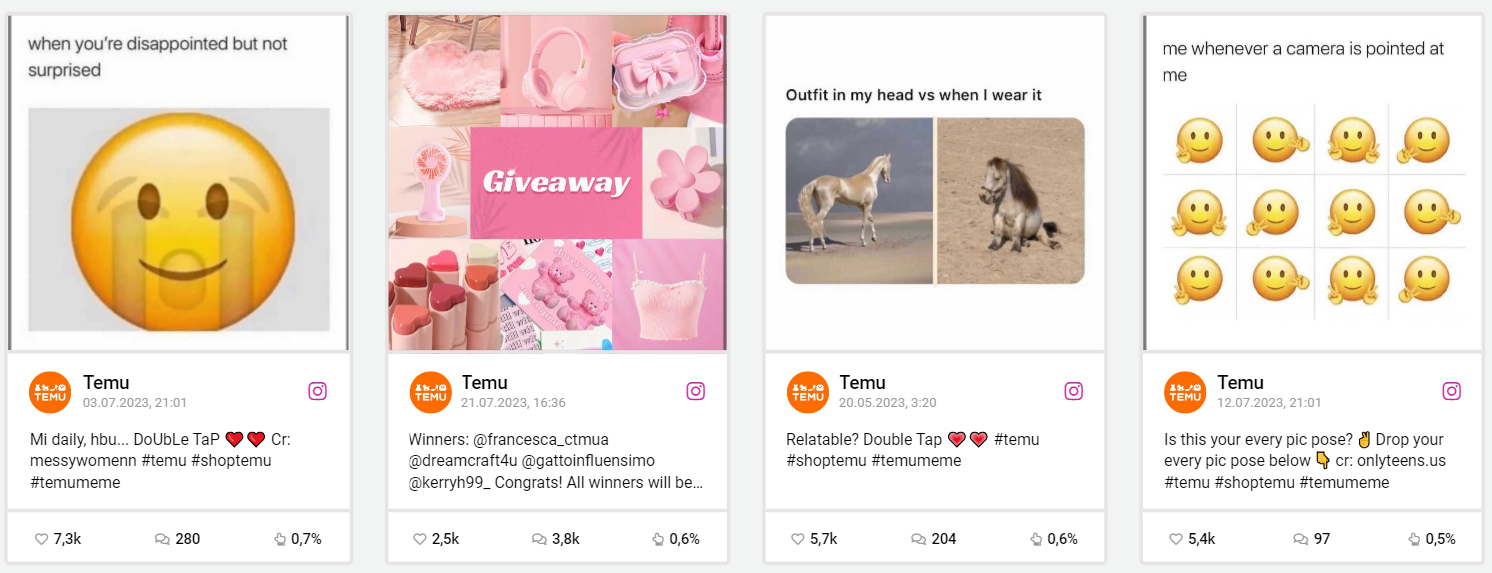Click the comments icon showing 204
The image size is (1492, 573).
tap(918, 539)
